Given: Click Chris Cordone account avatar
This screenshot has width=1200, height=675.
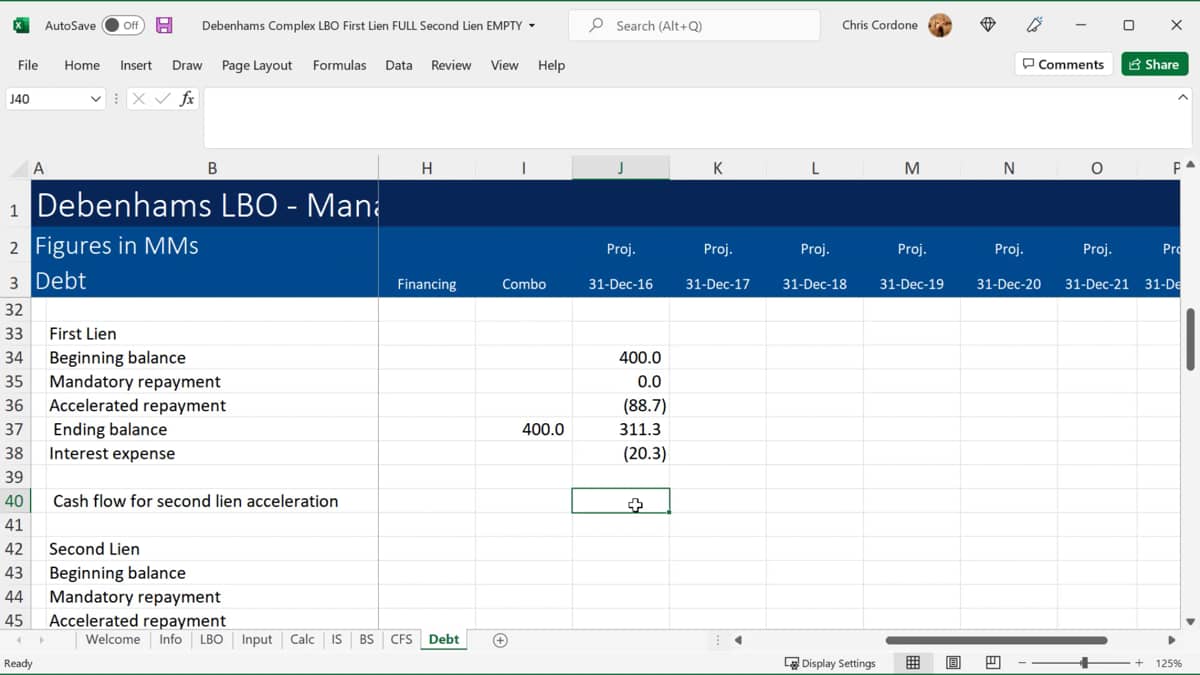Looking at the screenshot, I should click(x=940, y=25).
